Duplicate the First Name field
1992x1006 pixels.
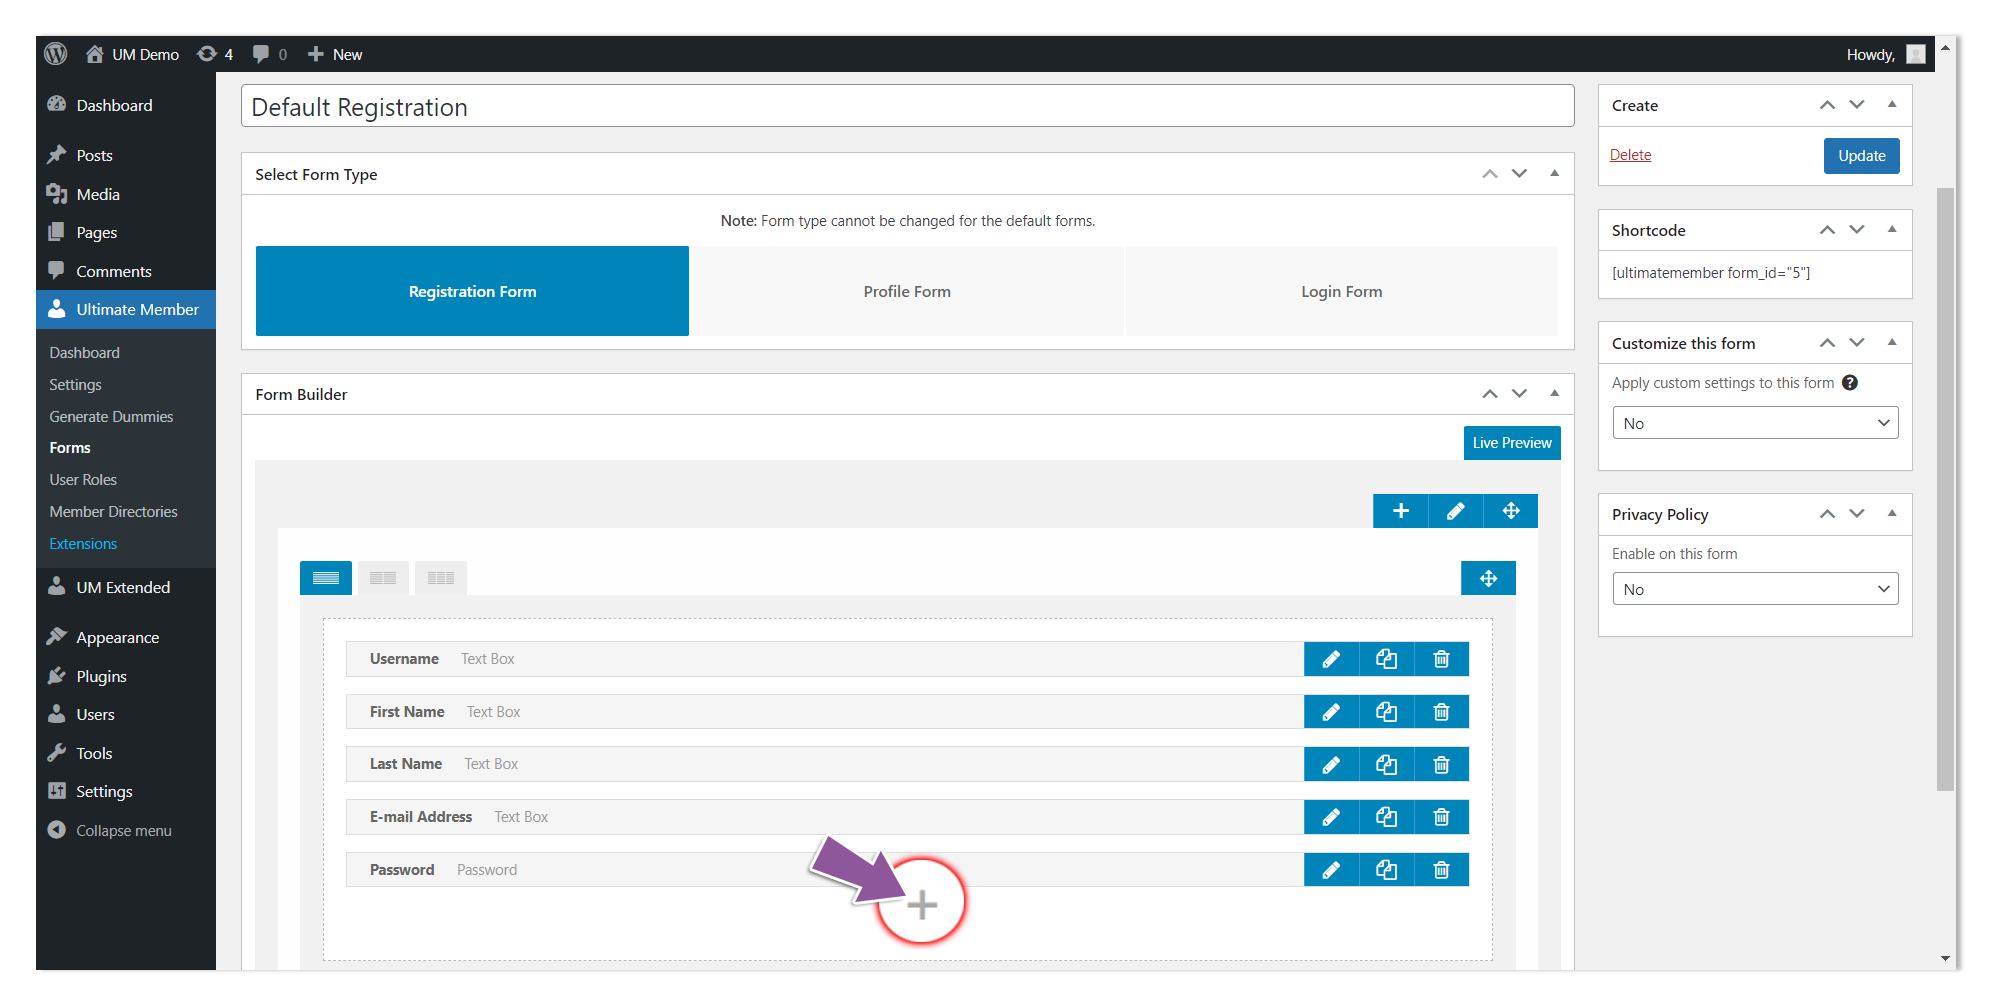(1386, 712)
